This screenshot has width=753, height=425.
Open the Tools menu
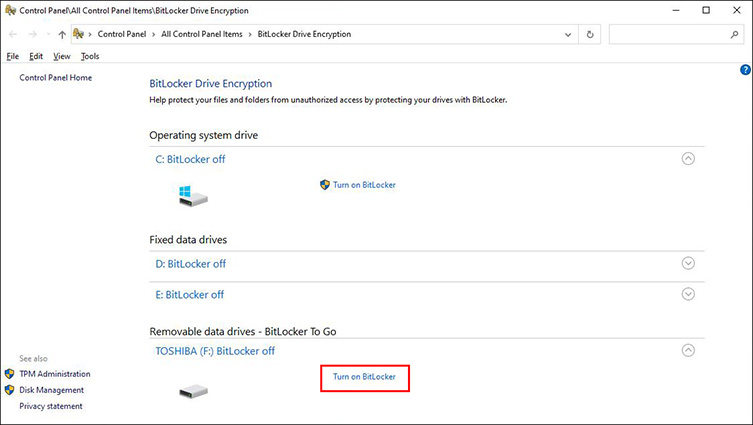pyautogui.click(x=90, y=56)
